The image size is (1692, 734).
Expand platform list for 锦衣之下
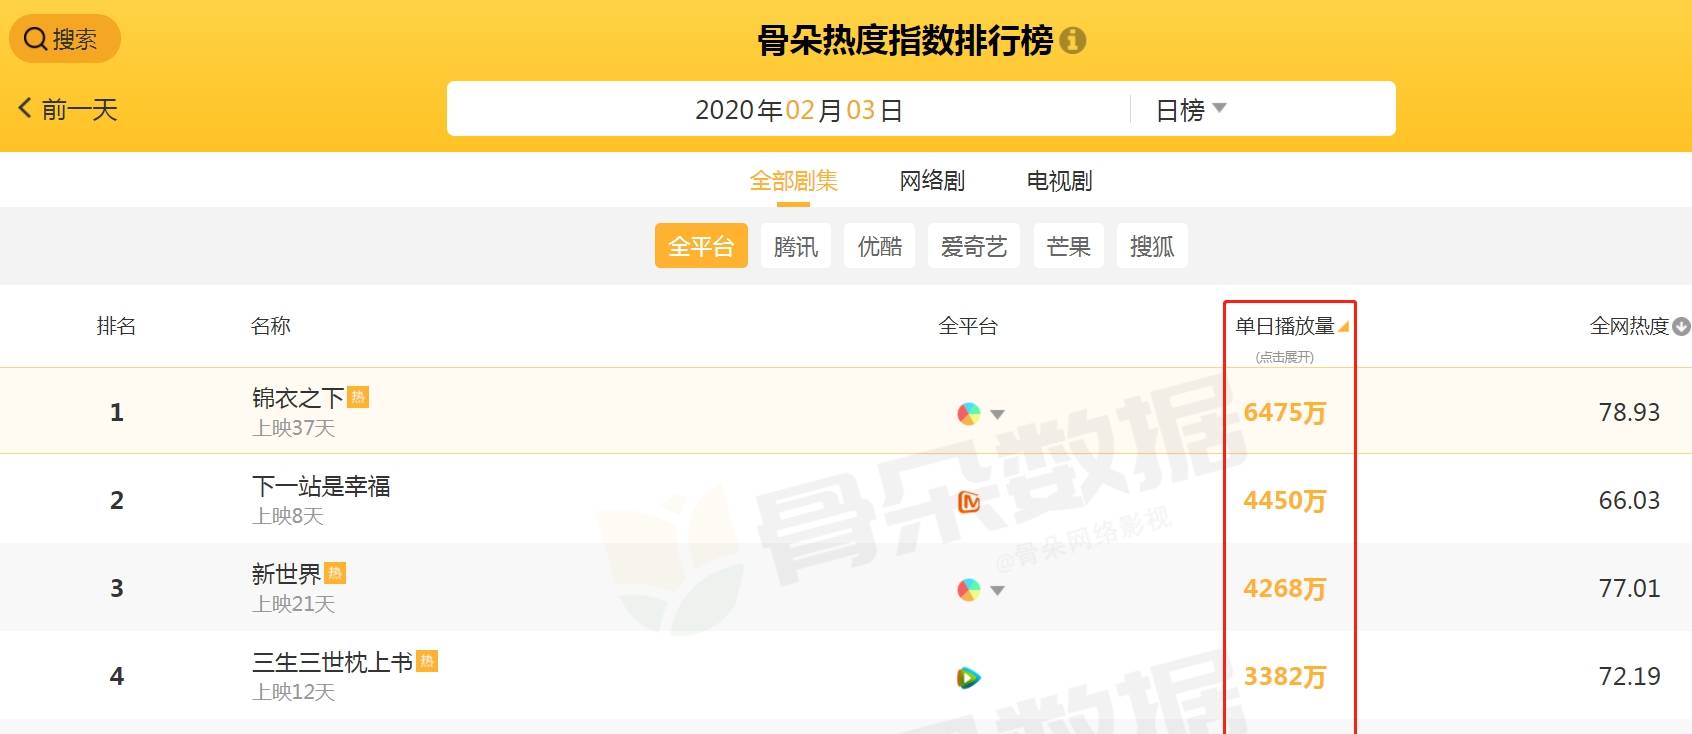pyautogui.click(x=997, y=414)
